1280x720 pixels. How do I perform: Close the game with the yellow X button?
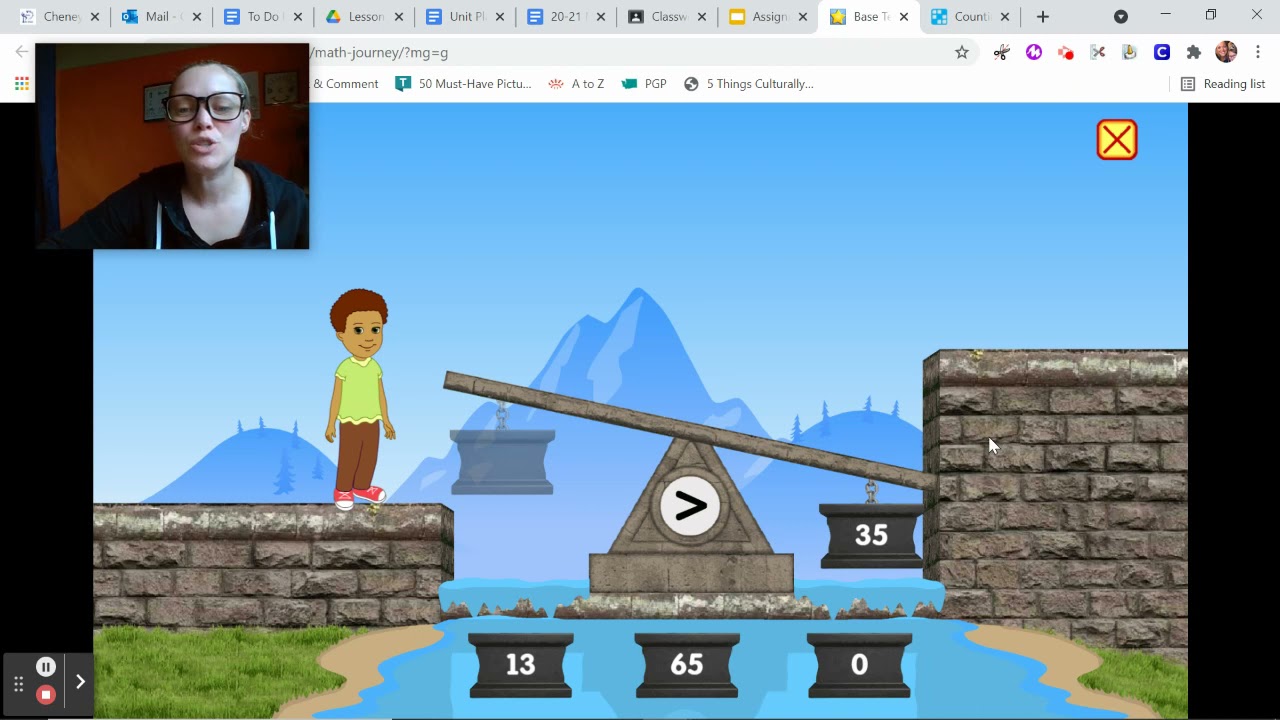pyautogui.click(x=1117, y=140)
